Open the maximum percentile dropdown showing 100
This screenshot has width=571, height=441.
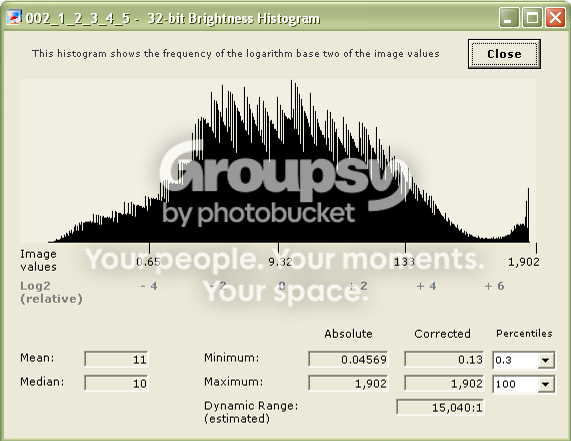[545, 384]
